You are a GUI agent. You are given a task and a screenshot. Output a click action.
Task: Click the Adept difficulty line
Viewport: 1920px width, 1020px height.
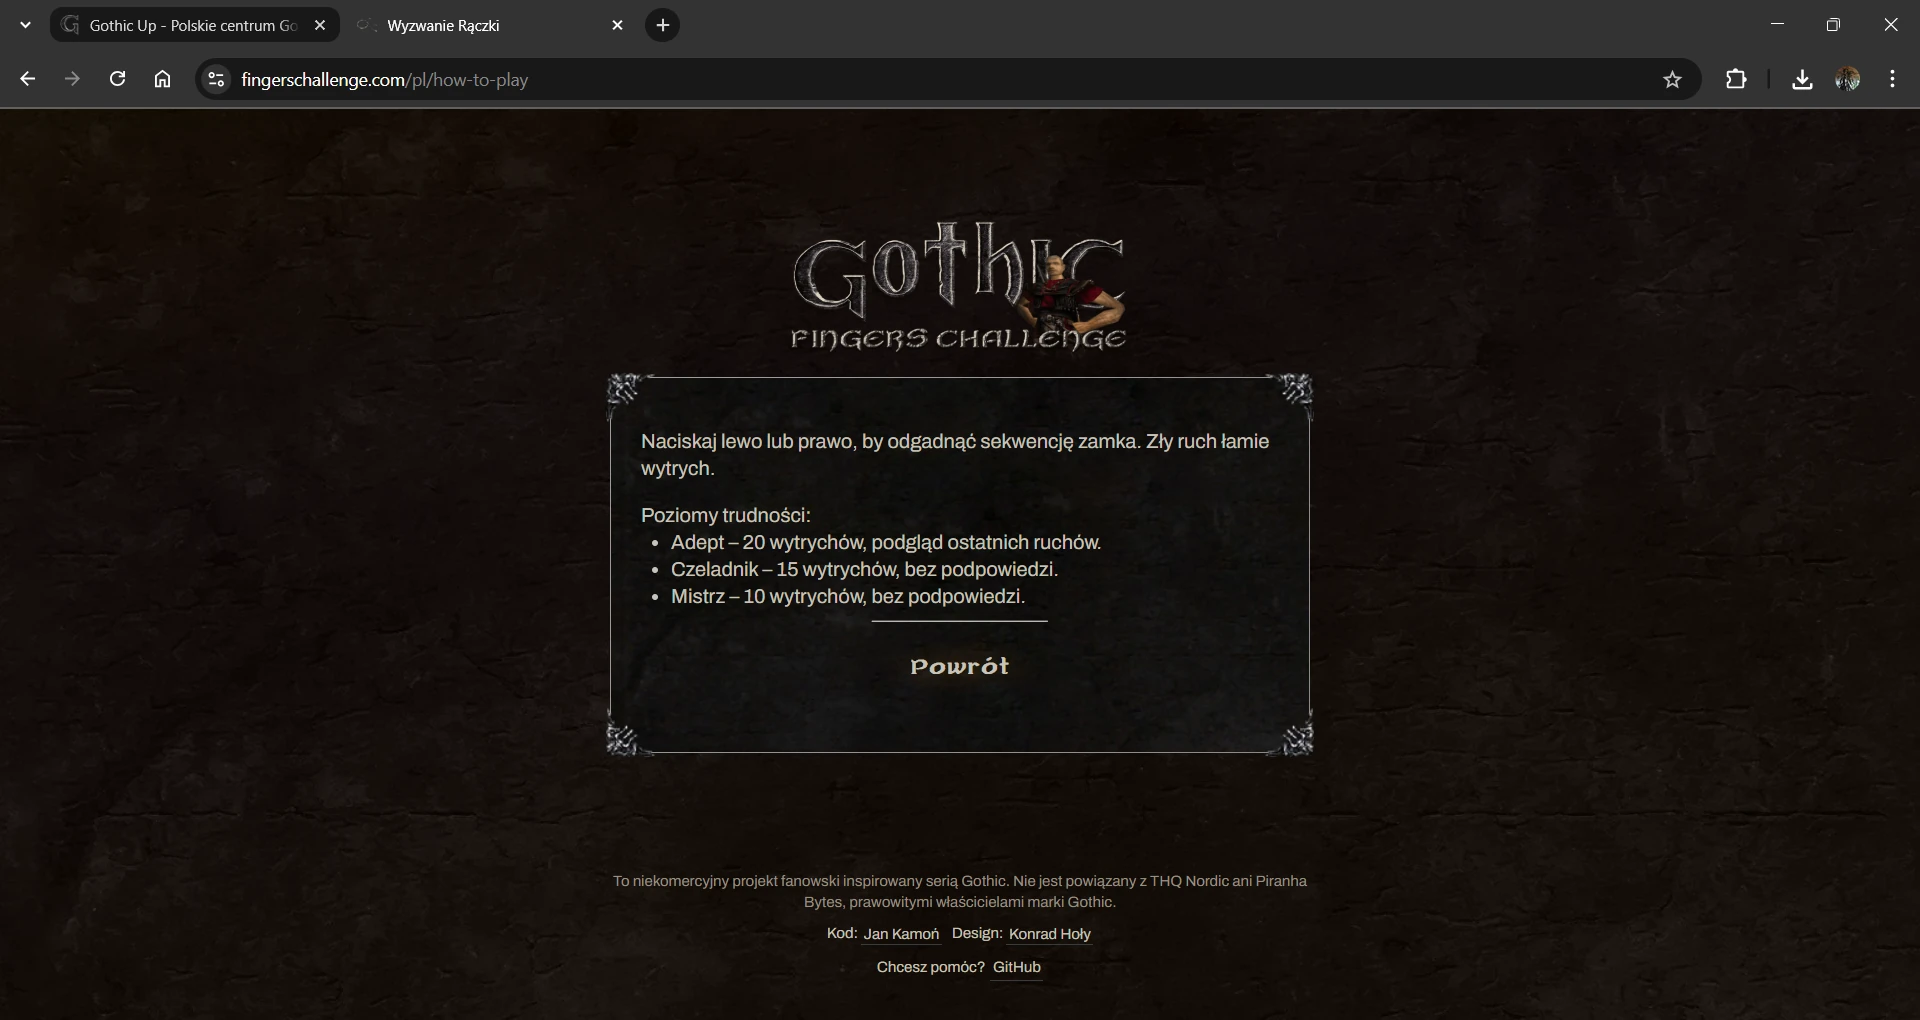pyautogui.click(x=885, y=542)
